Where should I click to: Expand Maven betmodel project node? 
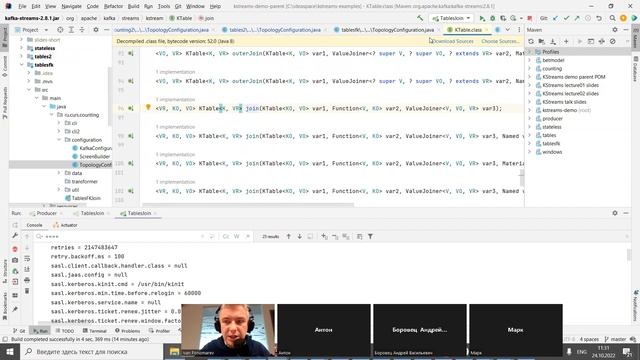pyautogui.click(x=530, y=60)
